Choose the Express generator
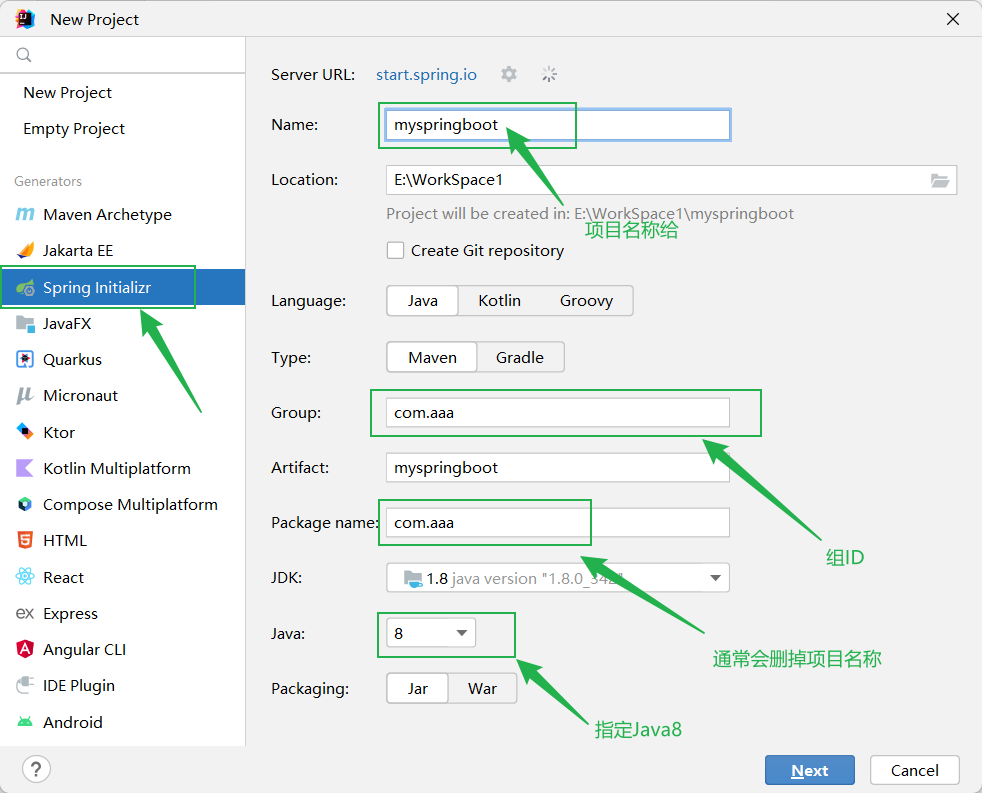 point(123,613)
